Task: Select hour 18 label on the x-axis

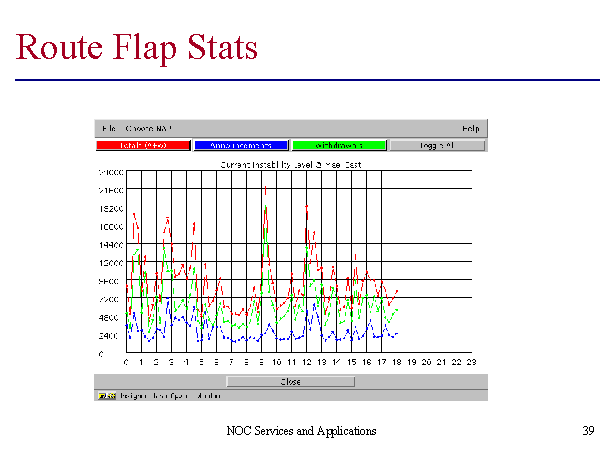Action: 396,362
